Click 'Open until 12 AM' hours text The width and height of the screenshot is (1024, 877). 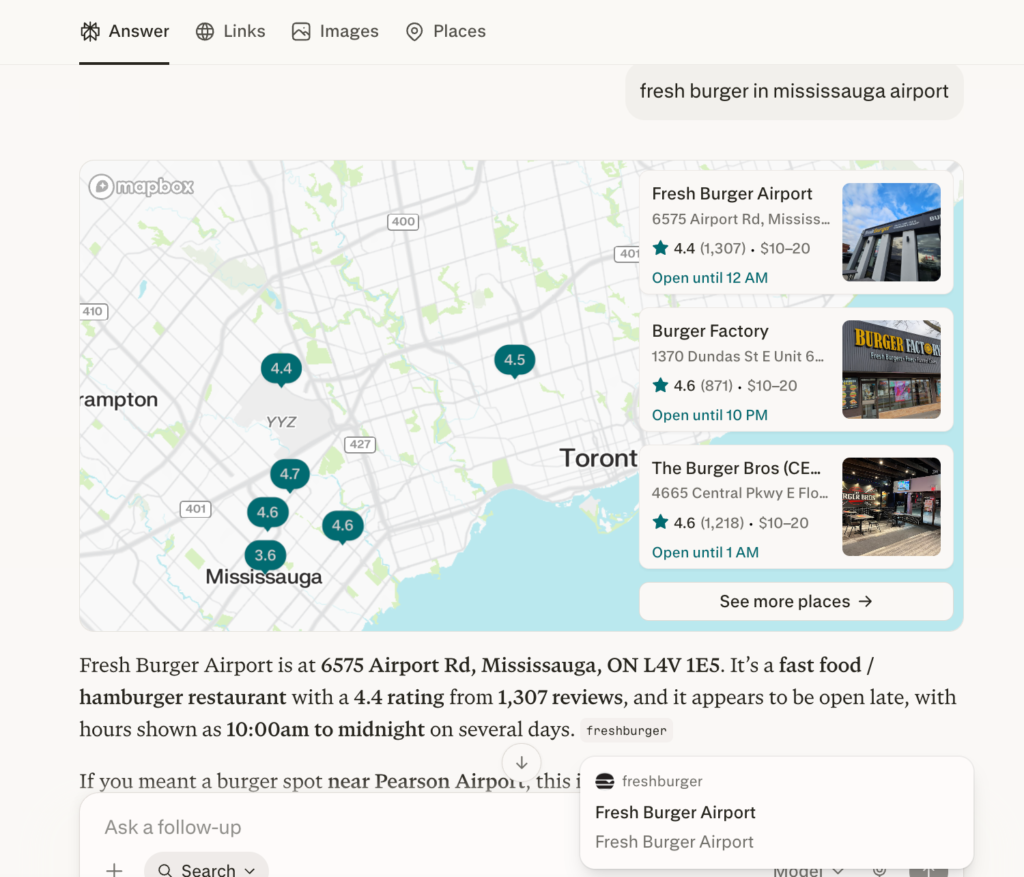click(x=710, y=278)
